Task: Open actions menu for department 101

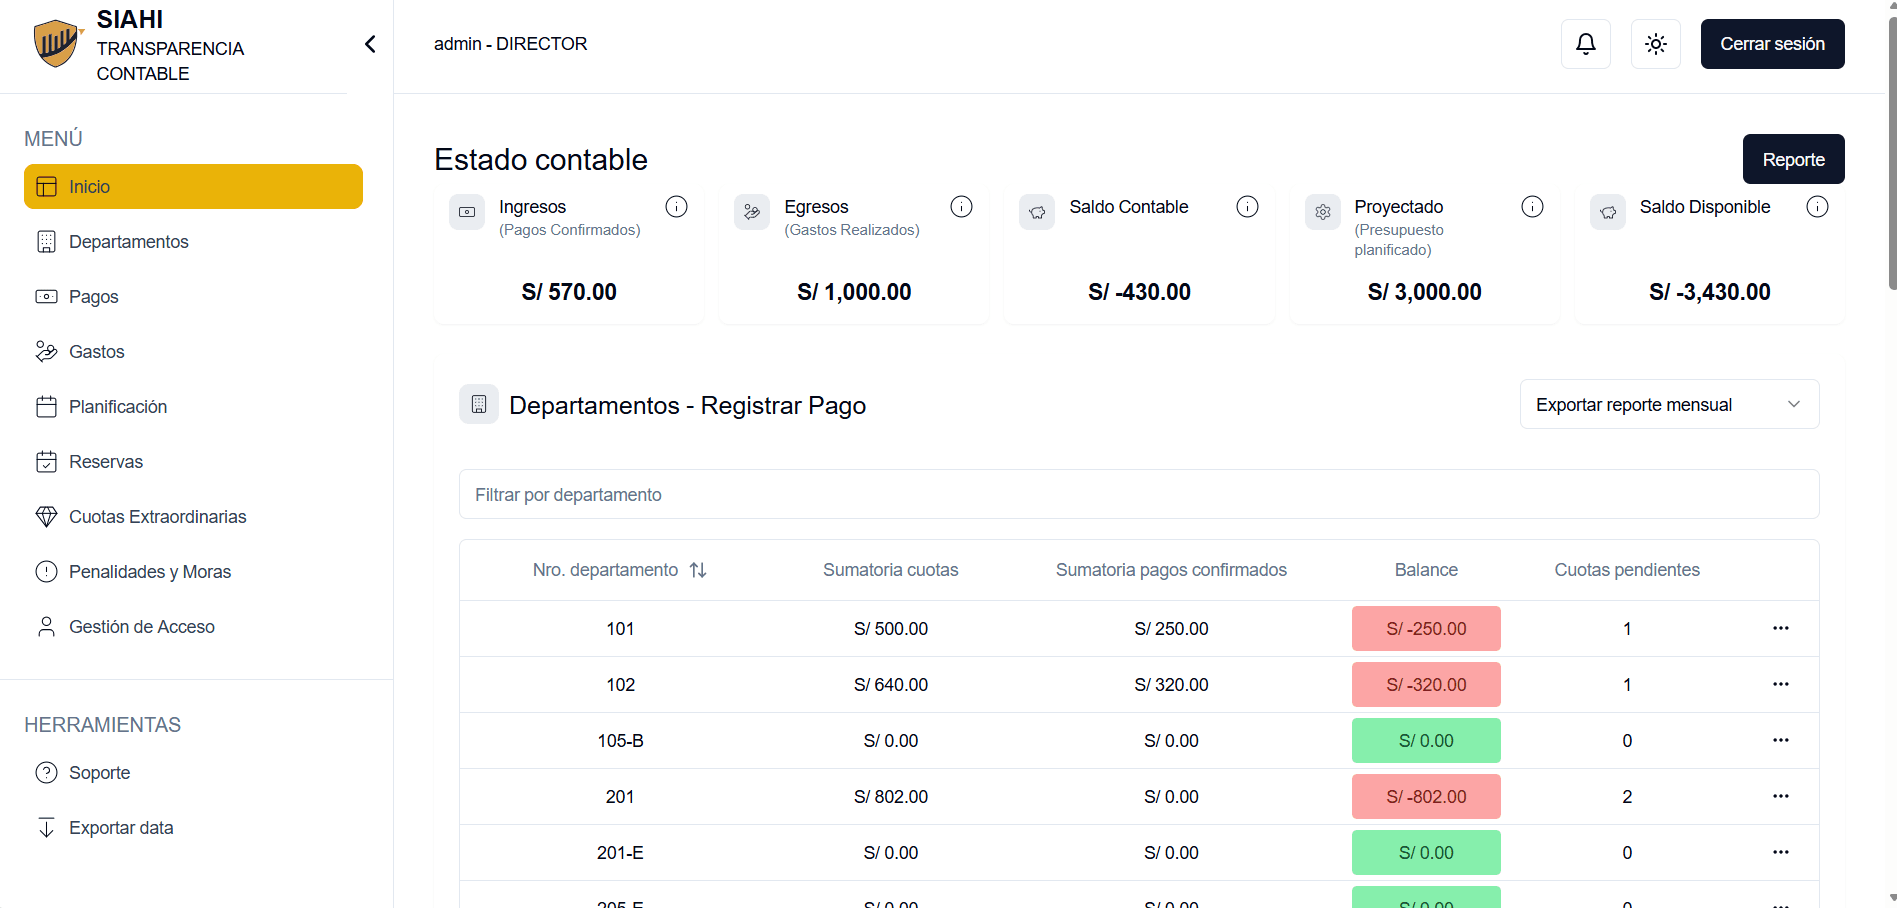Action: coord(1780,628)
